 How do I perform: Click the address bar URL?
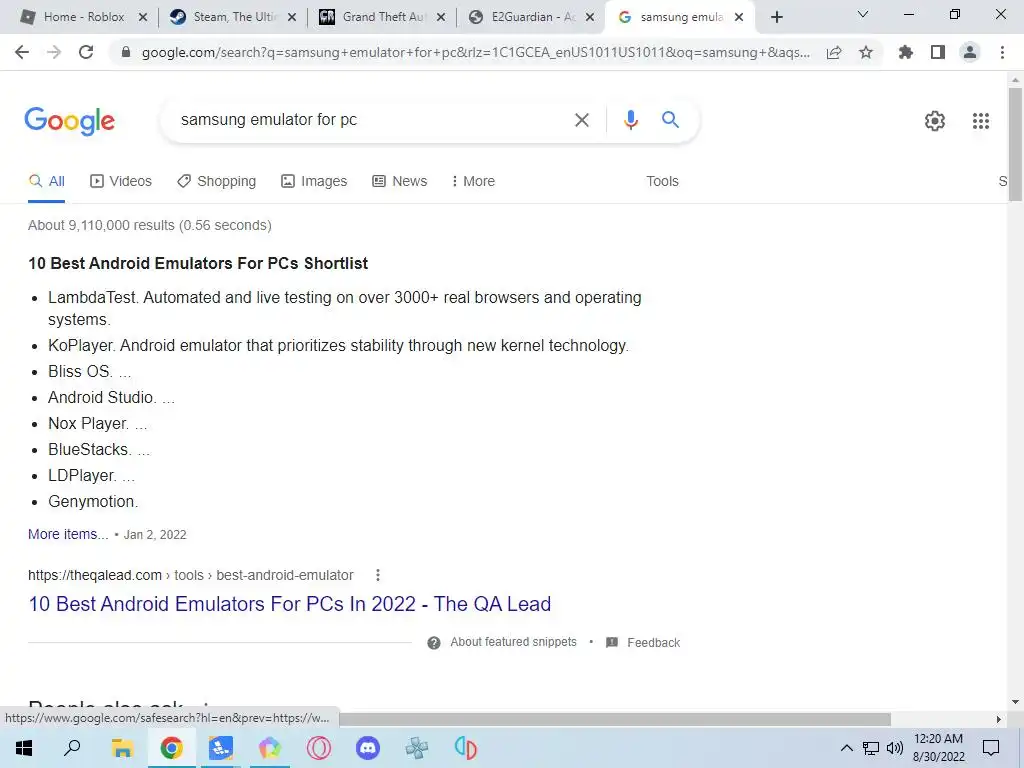(x=475, y=52)
